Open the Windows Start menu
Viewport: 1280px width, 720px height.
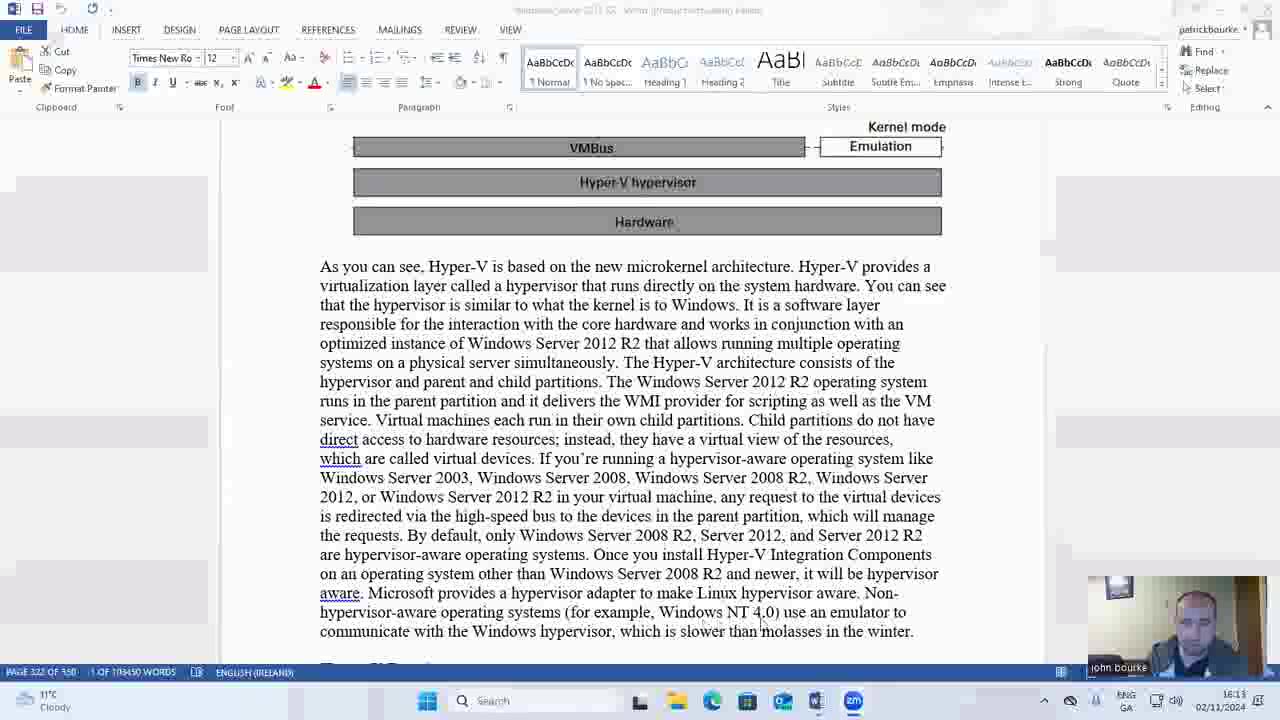coord(427,701)
